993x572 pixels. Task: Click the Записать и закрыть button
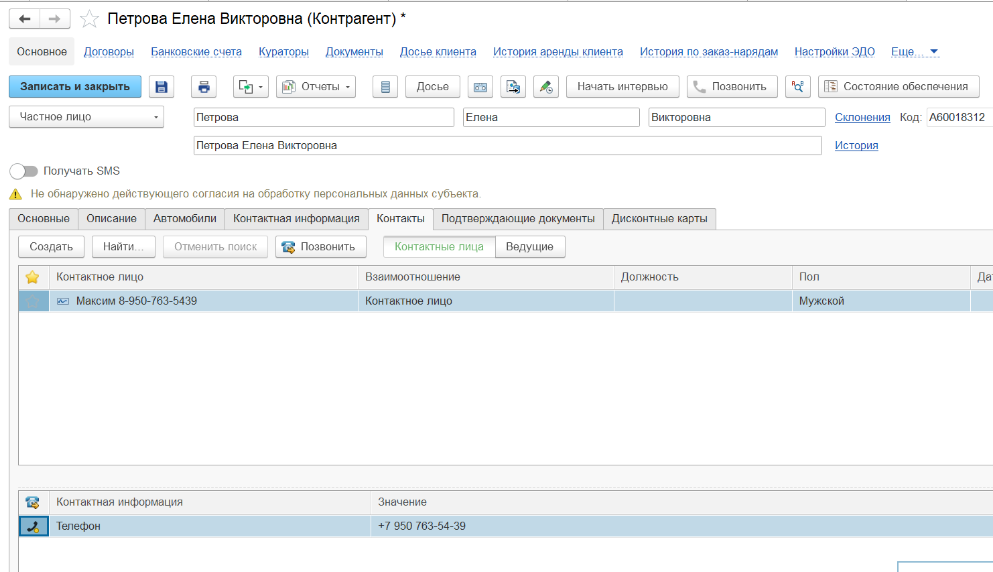[x=75, y=87]
